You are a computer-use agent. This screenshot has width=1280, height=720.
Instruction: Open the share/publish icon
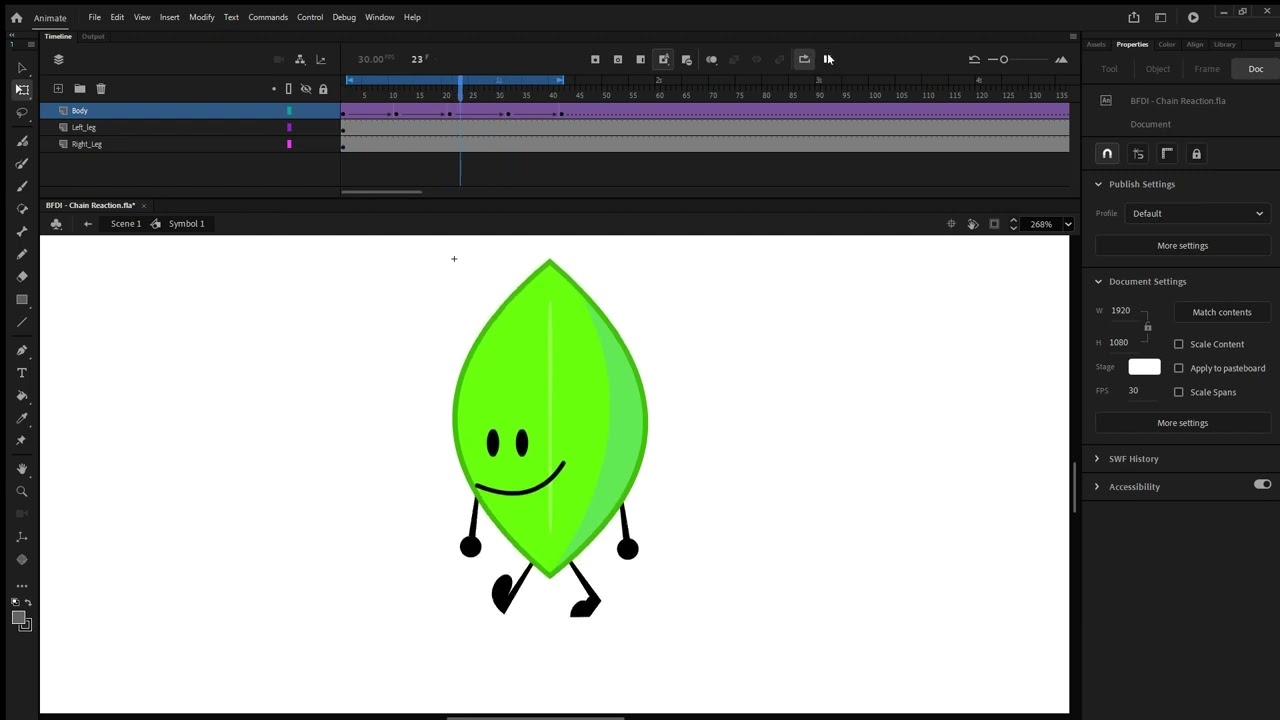(1134, 17)
